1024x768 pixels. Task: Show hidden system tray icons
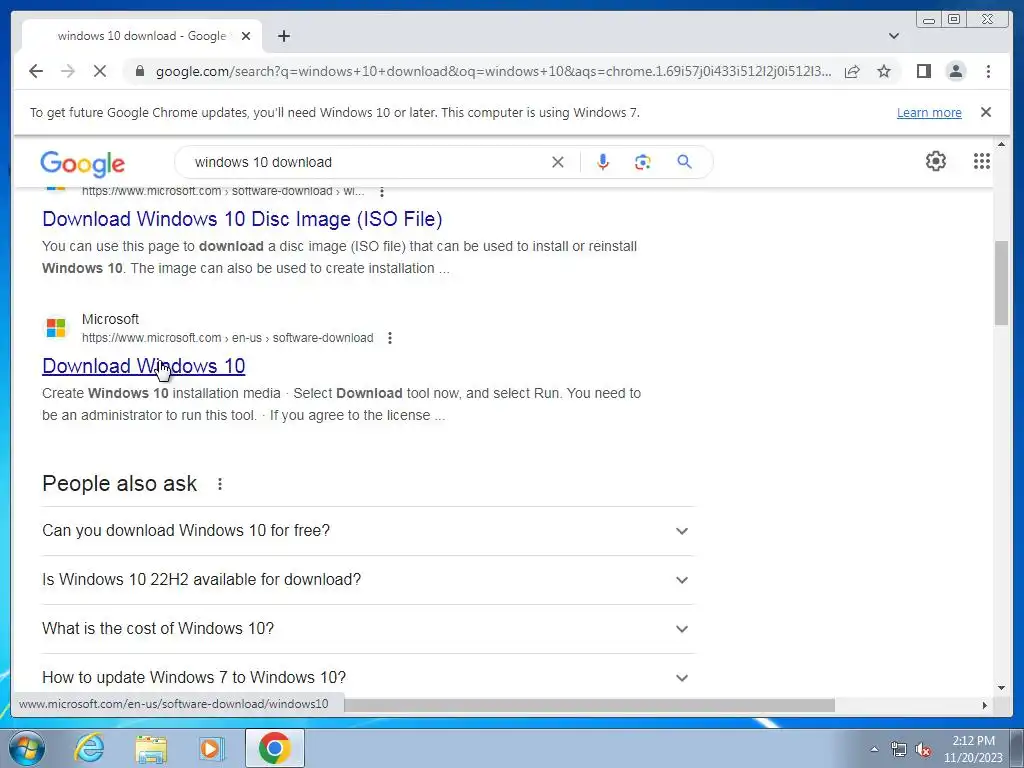tap(874, 749)
